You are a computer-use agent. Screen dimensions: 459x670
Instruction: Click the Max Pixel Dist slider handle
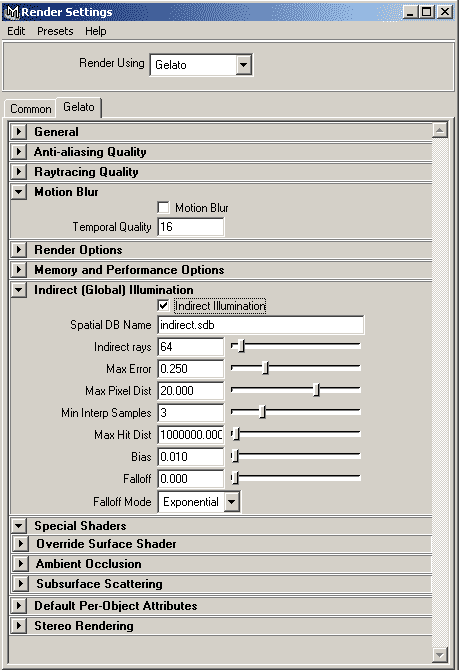[316, 389]
